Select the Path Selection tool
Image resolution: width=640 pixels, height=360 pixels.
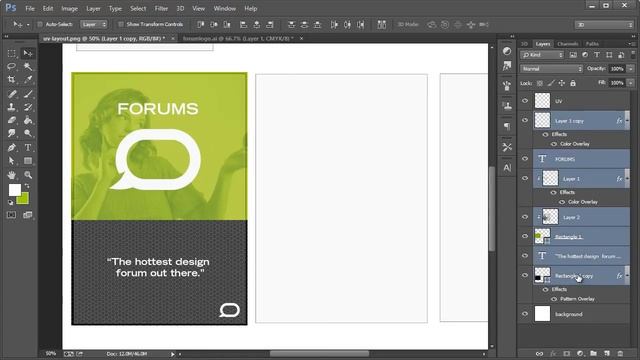point(11,161)
